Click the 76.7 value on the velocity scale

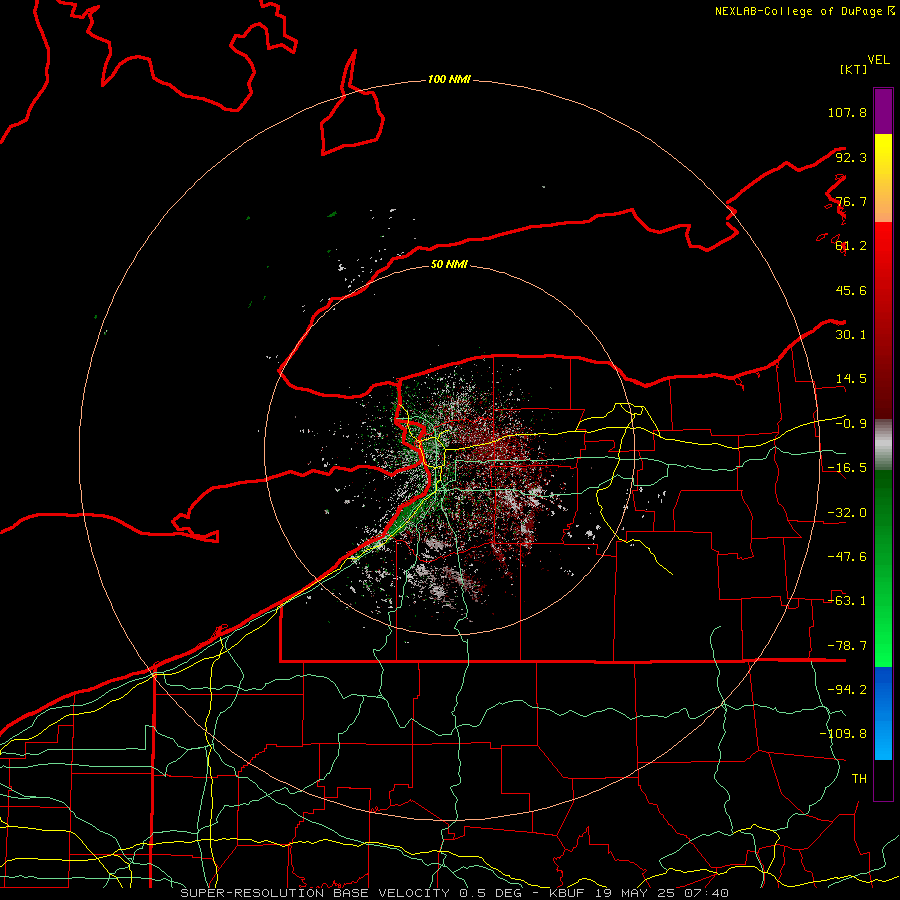click(851, 201)
